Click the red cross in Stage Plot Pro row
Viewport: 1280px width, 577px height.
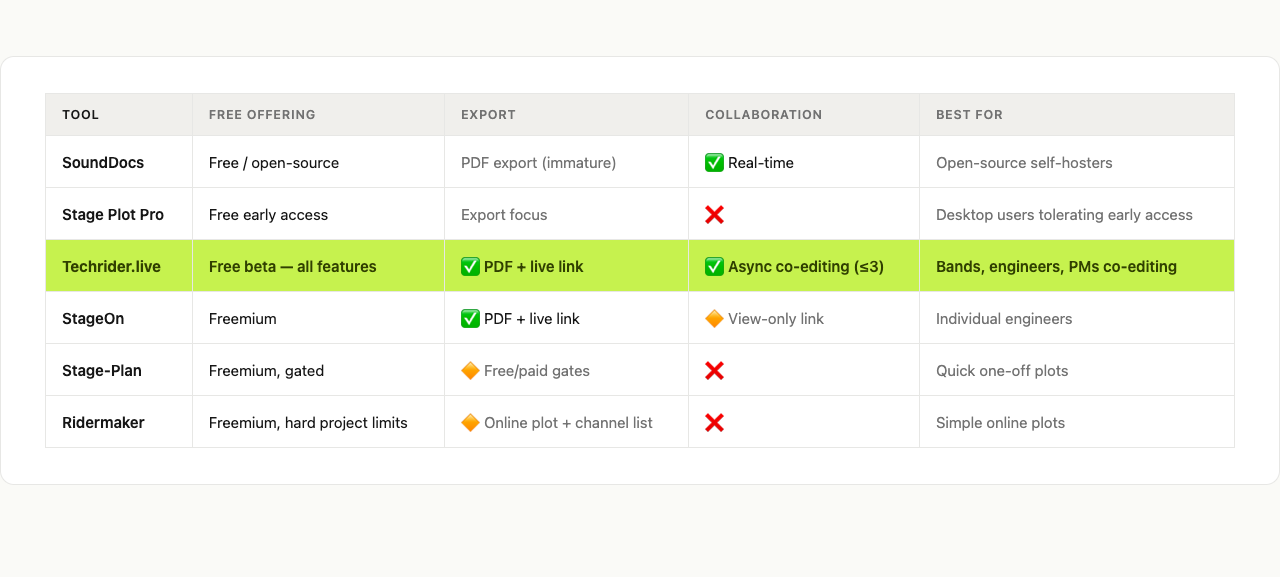click(x=714, y=215)
